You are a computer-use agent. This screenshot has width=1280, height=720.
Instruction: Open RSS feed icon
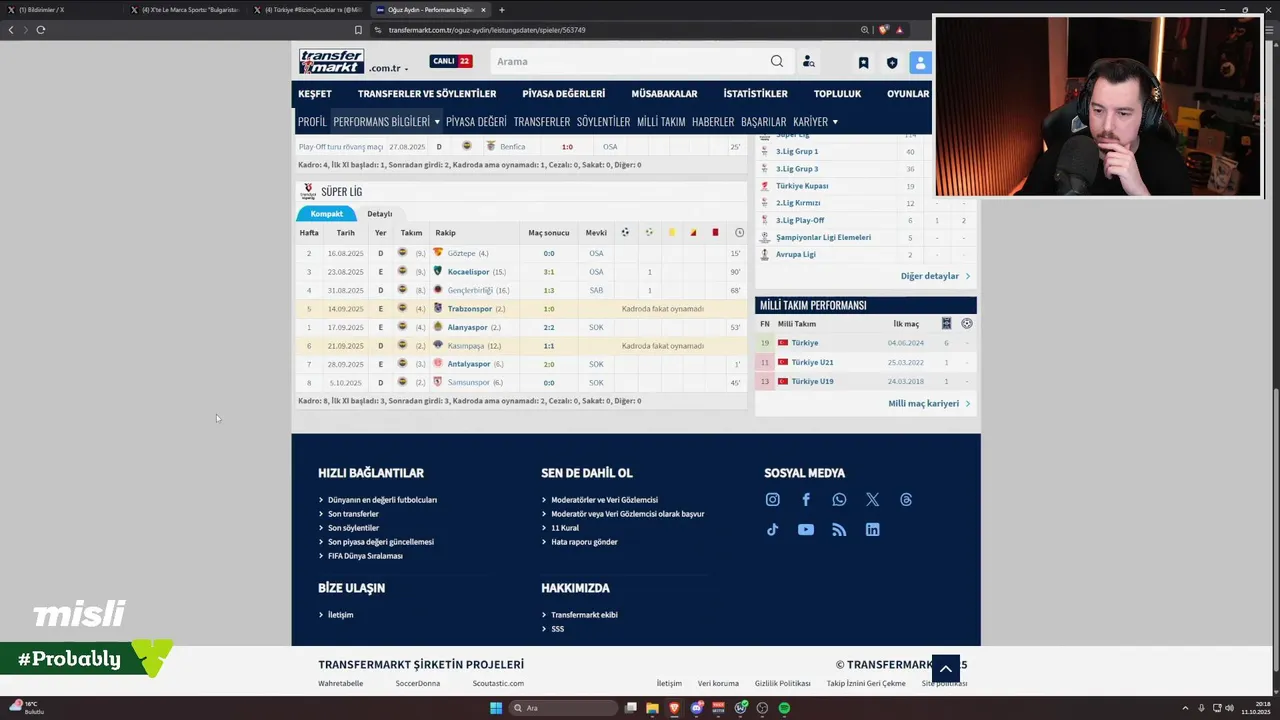[x=839, y=530]
